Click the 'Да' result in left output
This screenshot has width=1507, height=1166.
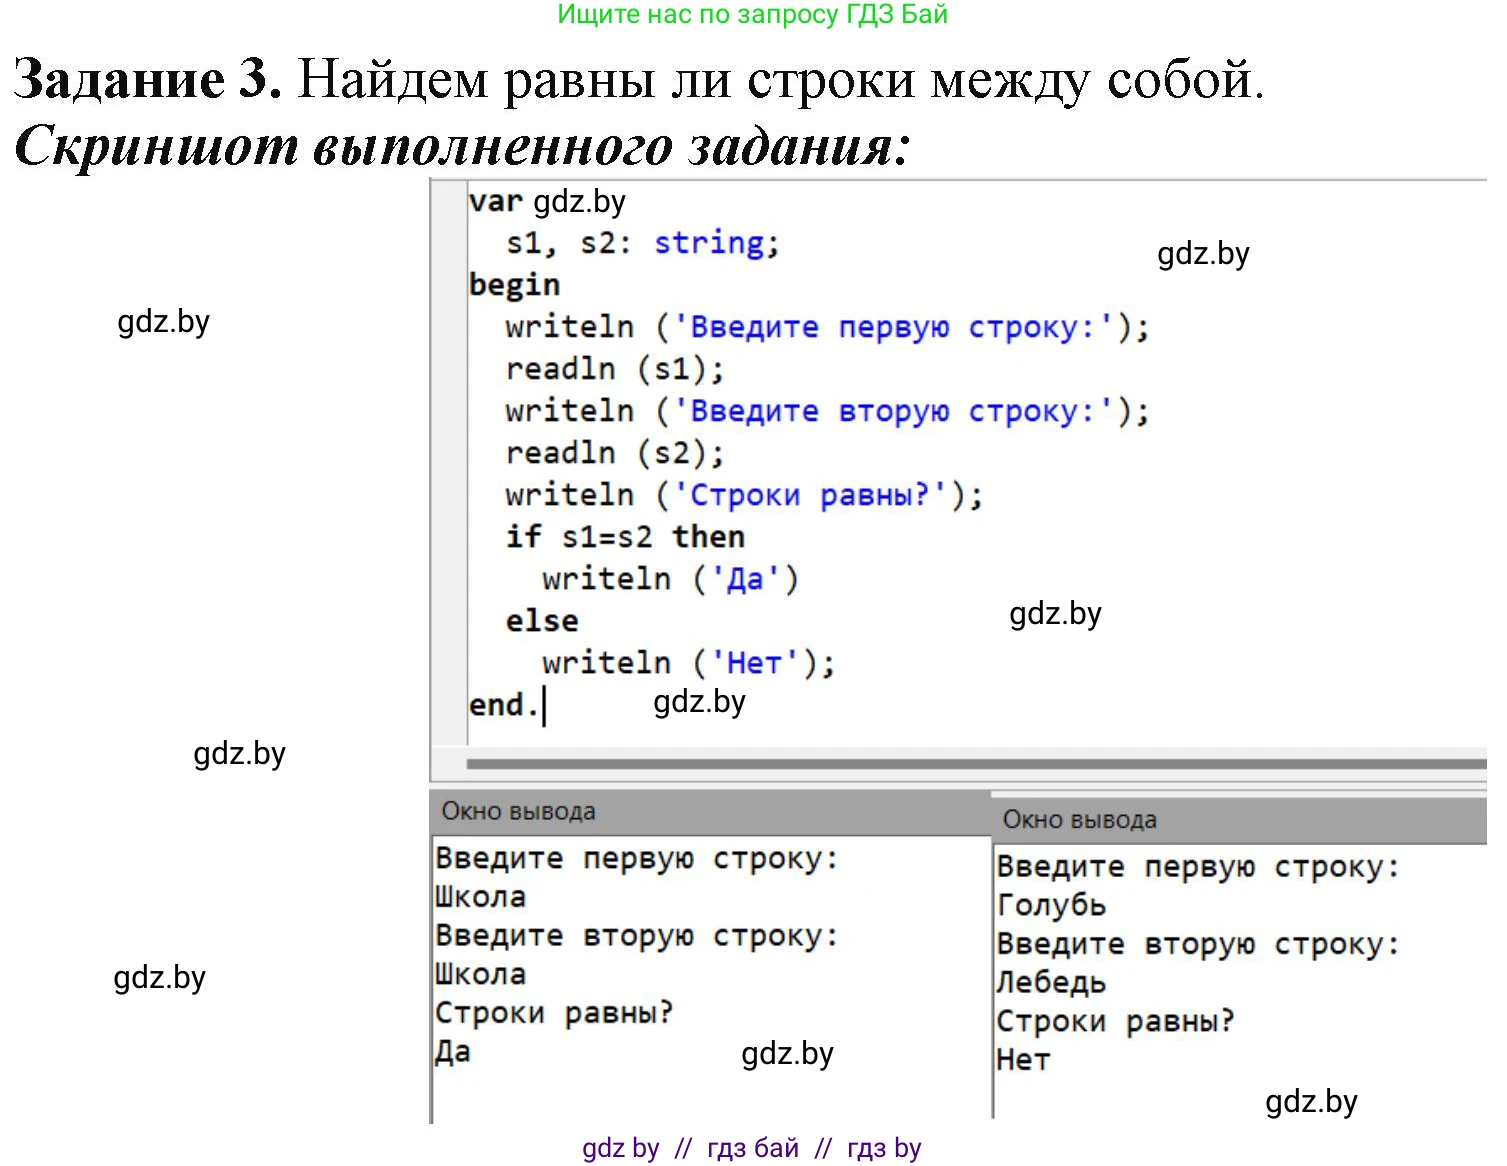coord(452,1052)
